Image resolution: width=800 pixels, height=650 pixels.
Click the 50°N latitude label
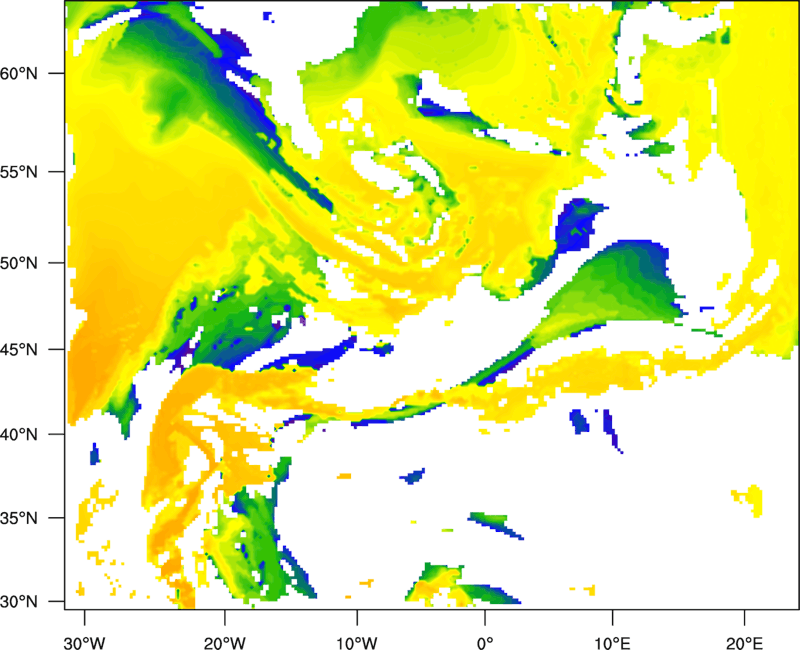pos(19,263)
